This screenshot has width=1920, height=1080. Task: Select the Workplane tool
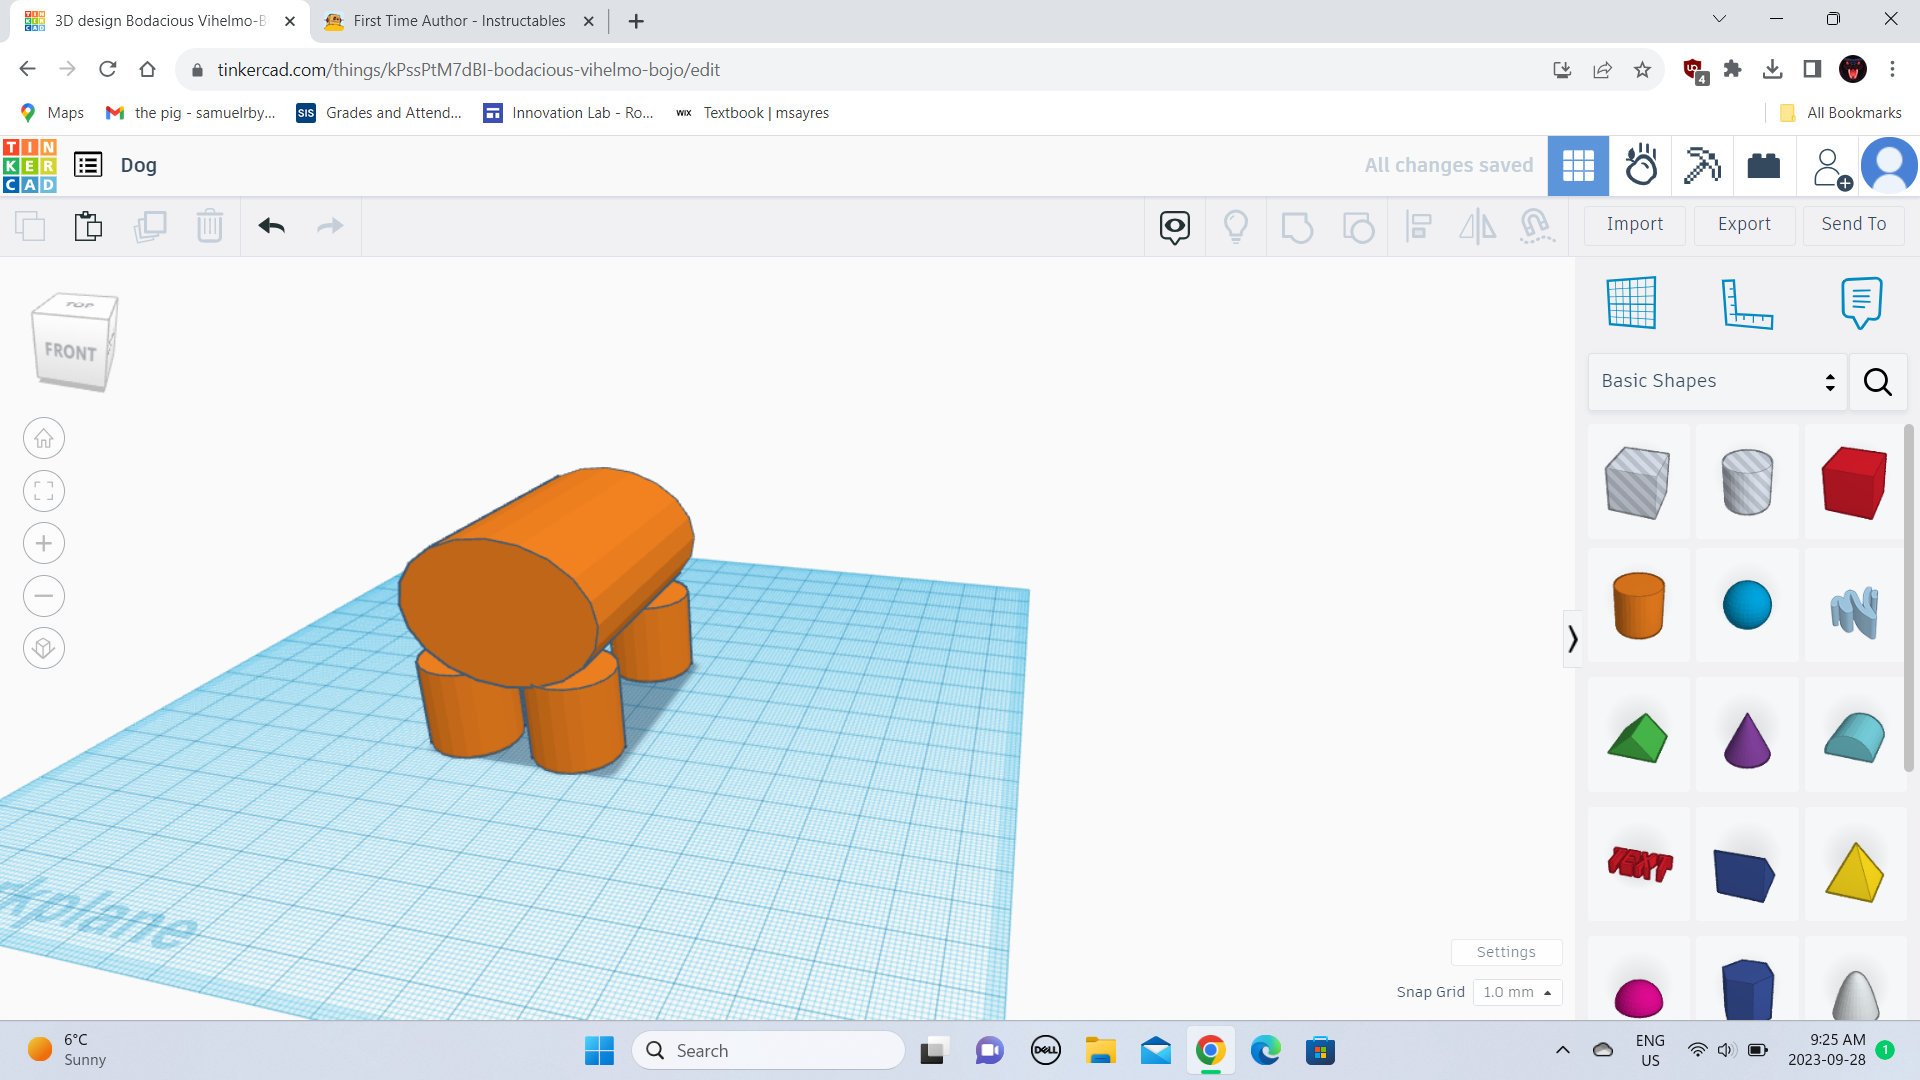[x=1631, y=303]
